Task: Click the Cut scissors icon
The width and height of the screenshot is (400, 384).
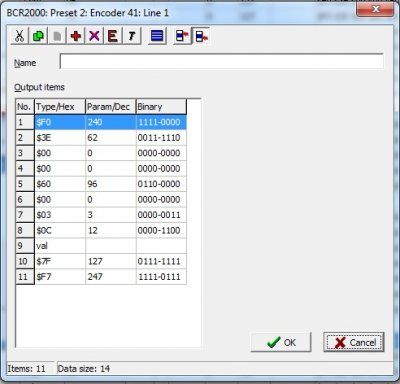Action: [x=20, y=36]
